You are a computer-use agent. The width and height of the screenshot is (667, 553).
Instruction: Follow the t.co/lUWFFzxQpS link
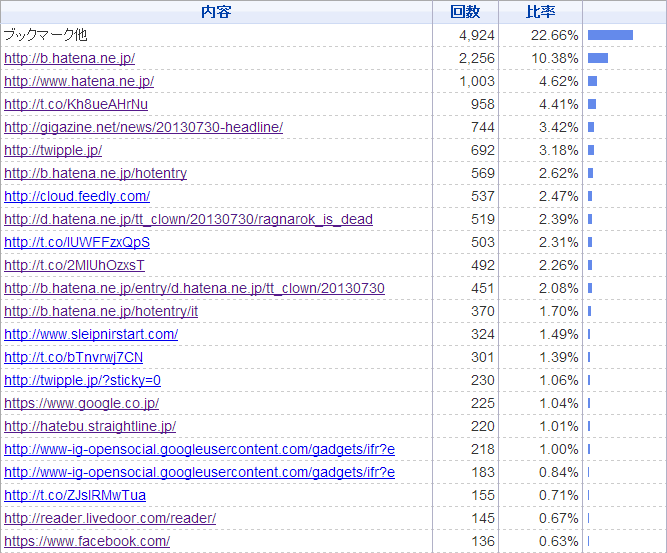click(77, 242)
